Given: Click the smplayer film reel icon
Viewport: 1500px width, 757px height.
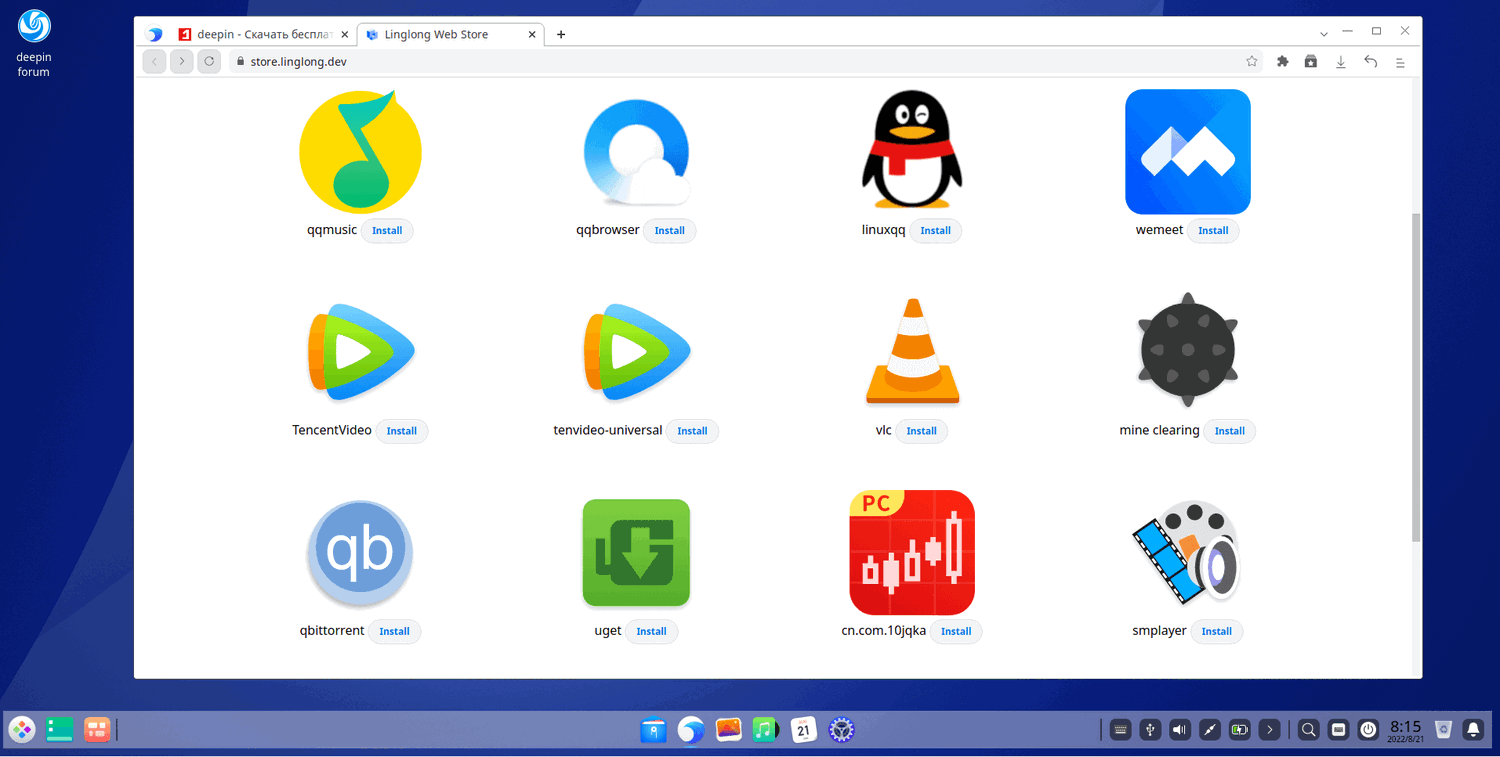Looking at the screenshot, I should (1188, 553).
